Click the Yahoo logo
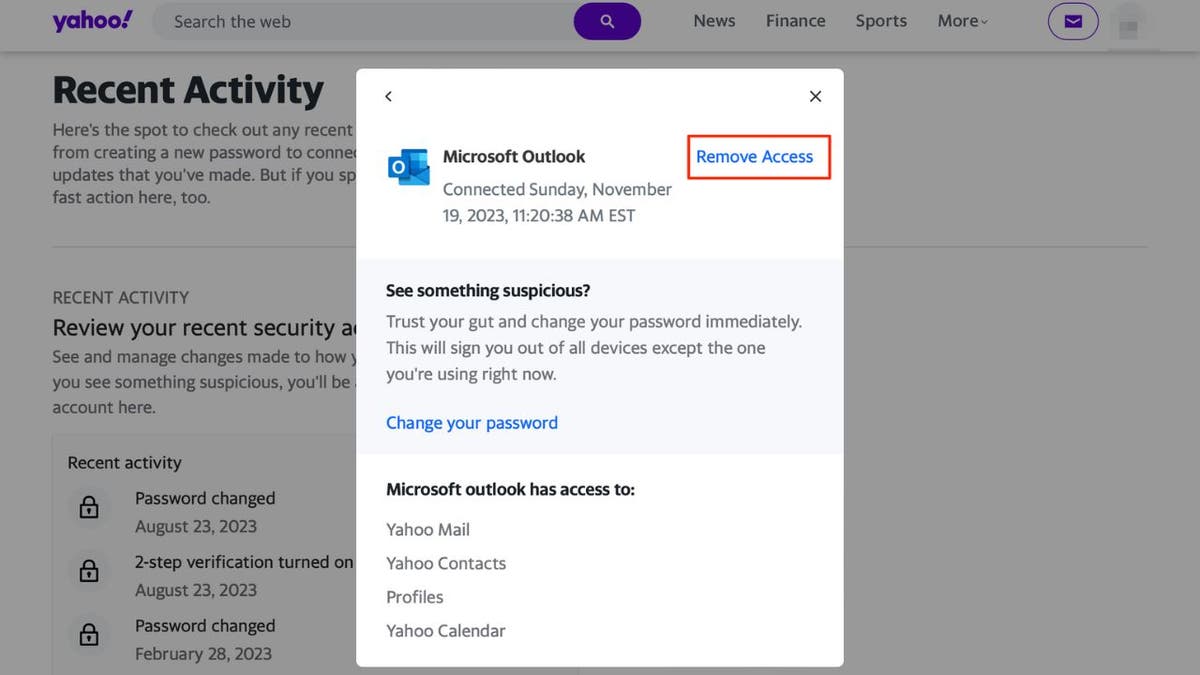This screenshot has width=1200, height=675. (x=92, y=21)
